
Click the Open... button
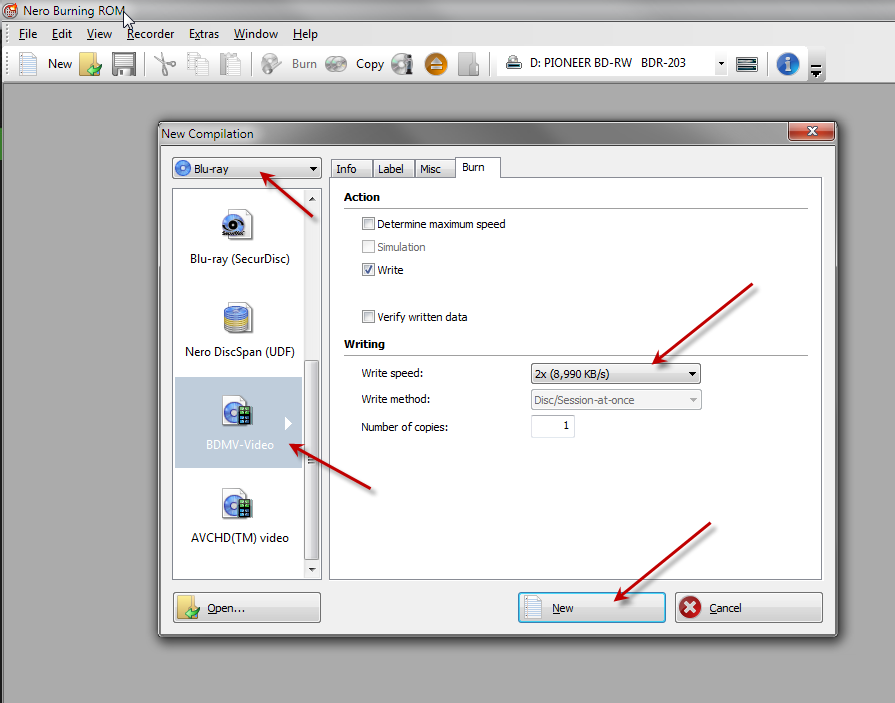pyautogui.click(x=247, y=607)
